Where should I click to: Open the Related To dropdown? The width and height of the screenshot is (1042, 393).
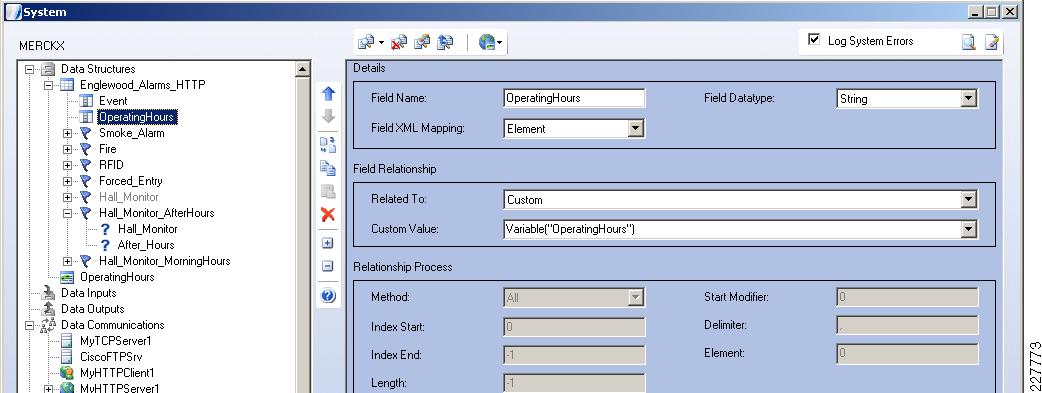click(x=968, y=199)
